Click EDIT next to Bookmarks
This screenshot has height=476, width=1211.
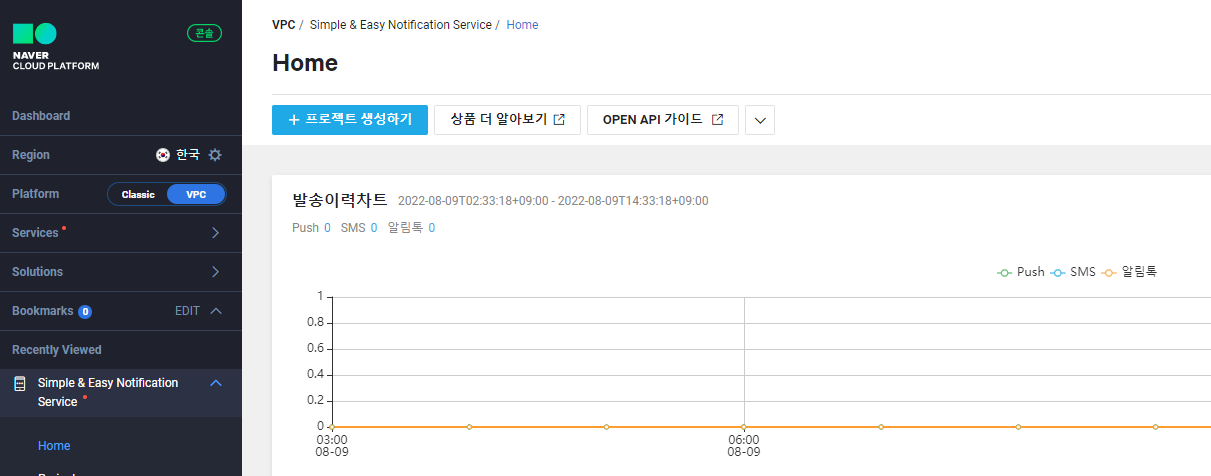tap(187, 311)
